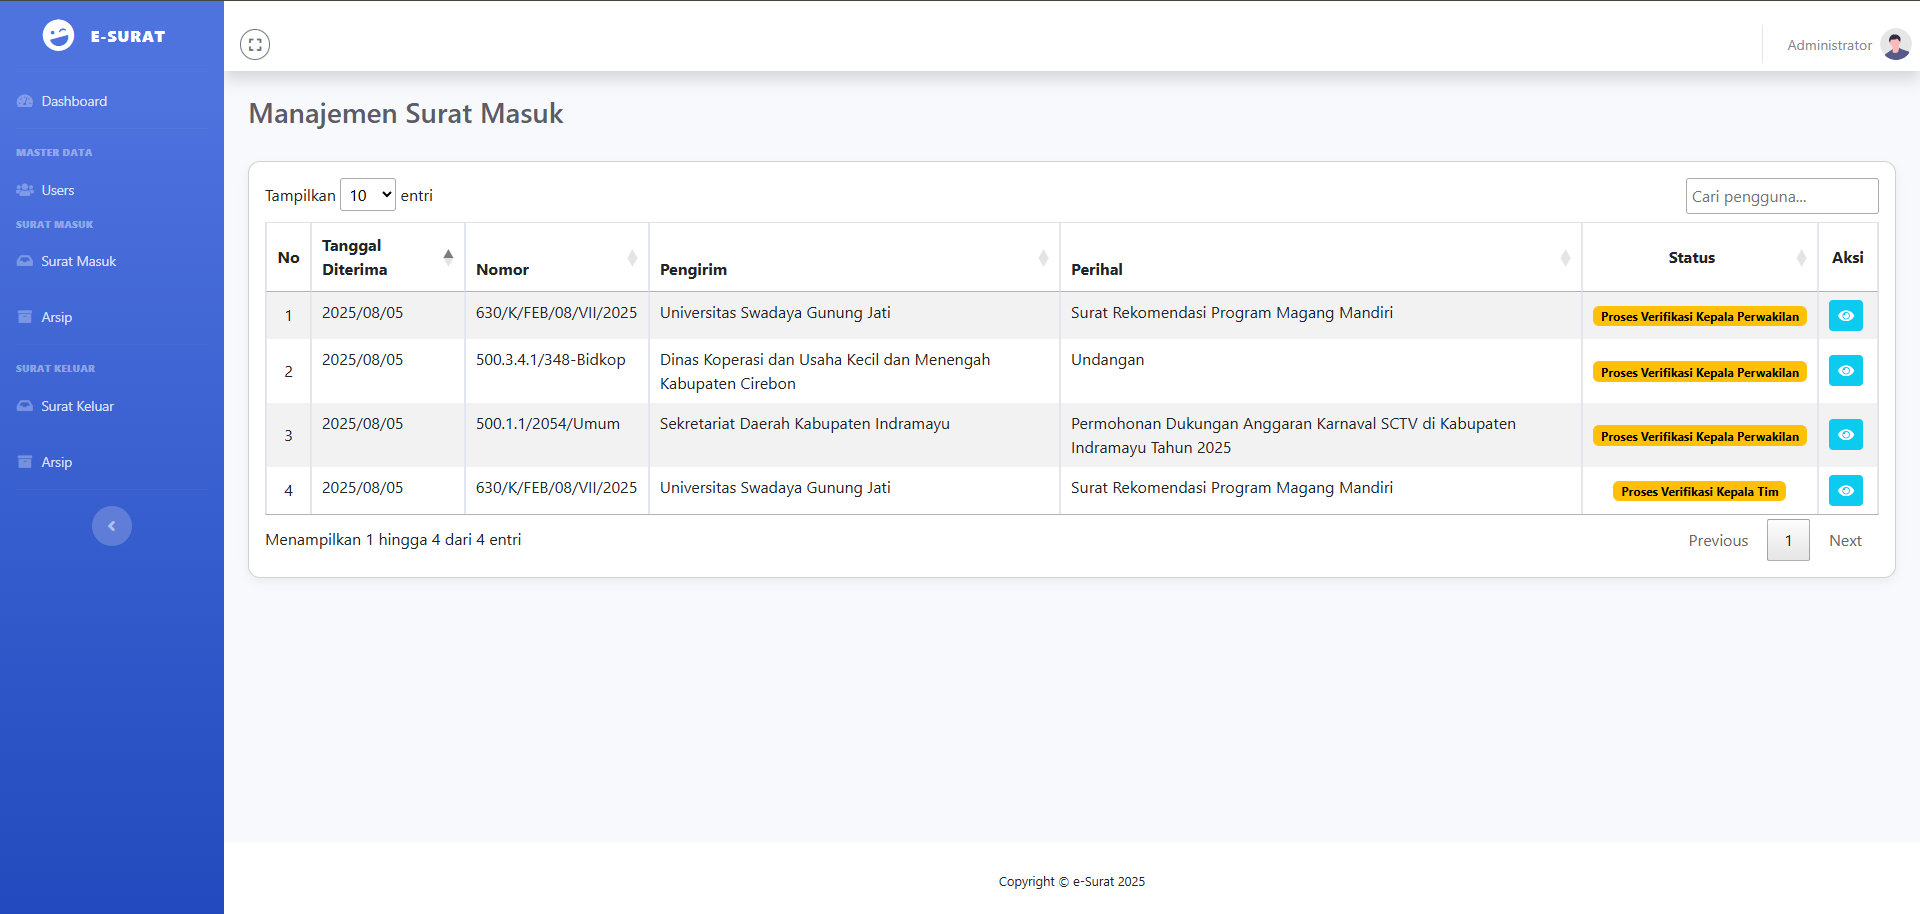Click the eye icon in row 4
This screenshot has width=1920, height=914.
[1845, 491]
